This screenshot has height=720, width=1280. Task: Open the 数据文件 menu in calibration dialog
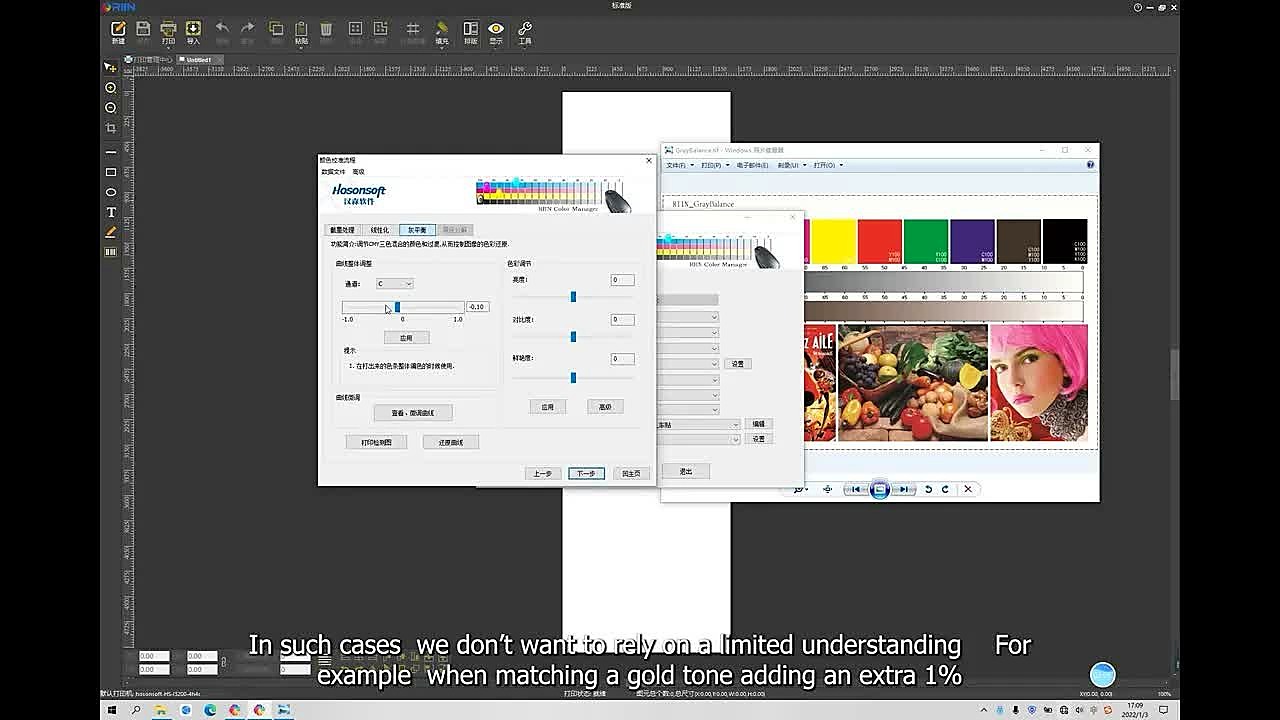[333, 172]
